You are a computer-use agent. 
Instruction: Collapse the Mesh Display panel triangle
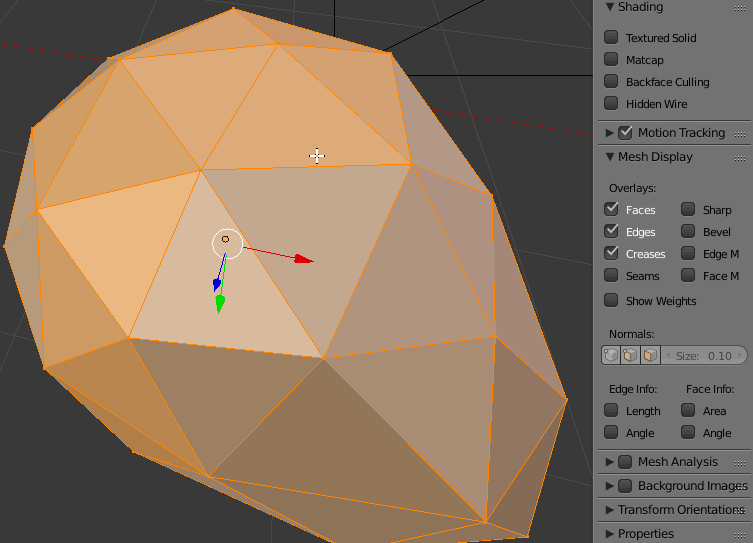coord(610,157)
